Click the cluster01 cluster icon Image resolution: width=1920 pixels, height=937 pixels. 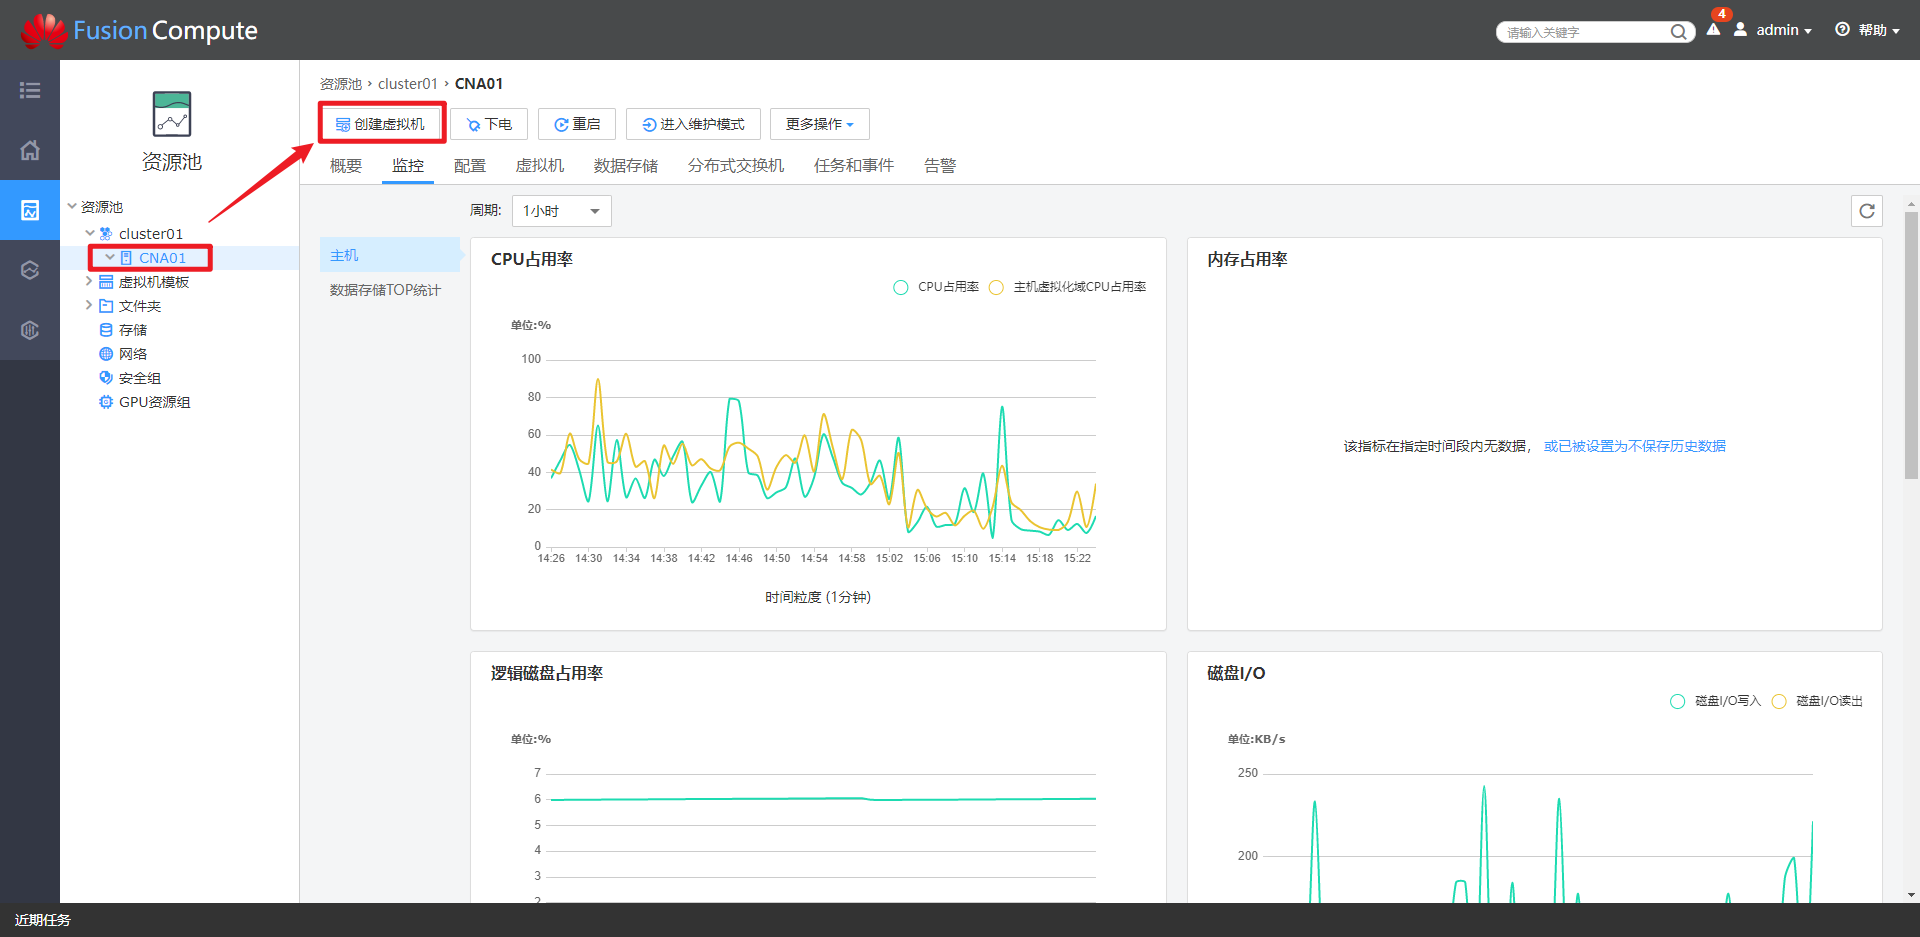pyautogui.click(x=106, y=234)
